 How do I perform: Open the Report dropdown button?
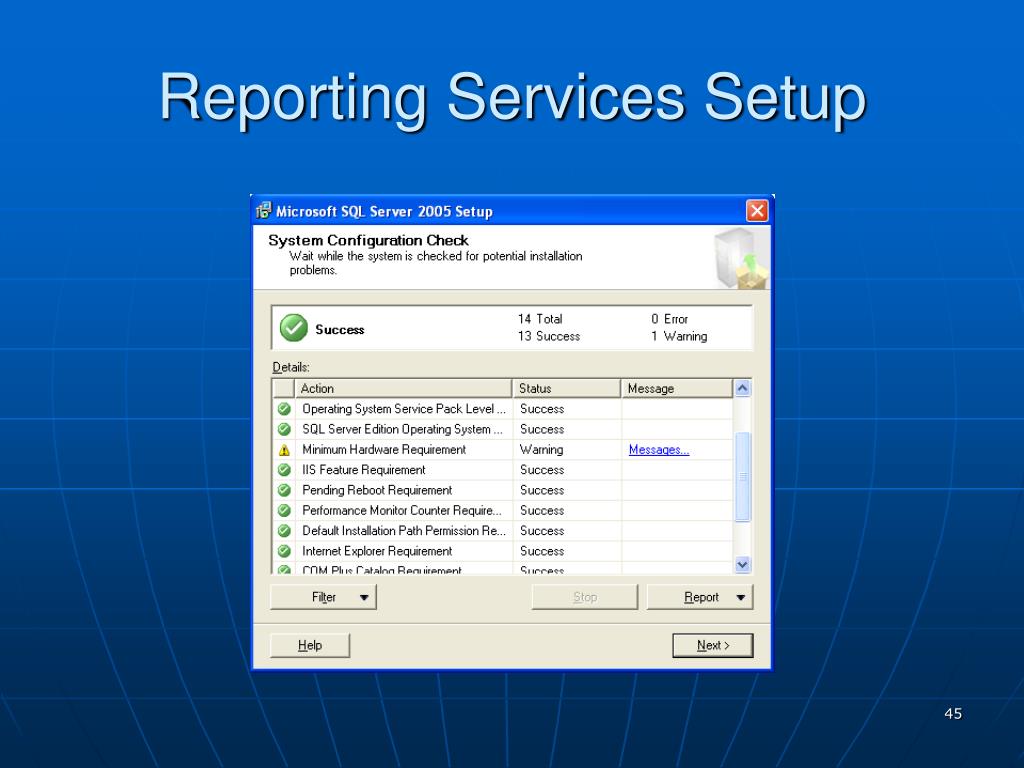[x=699, y=597]
